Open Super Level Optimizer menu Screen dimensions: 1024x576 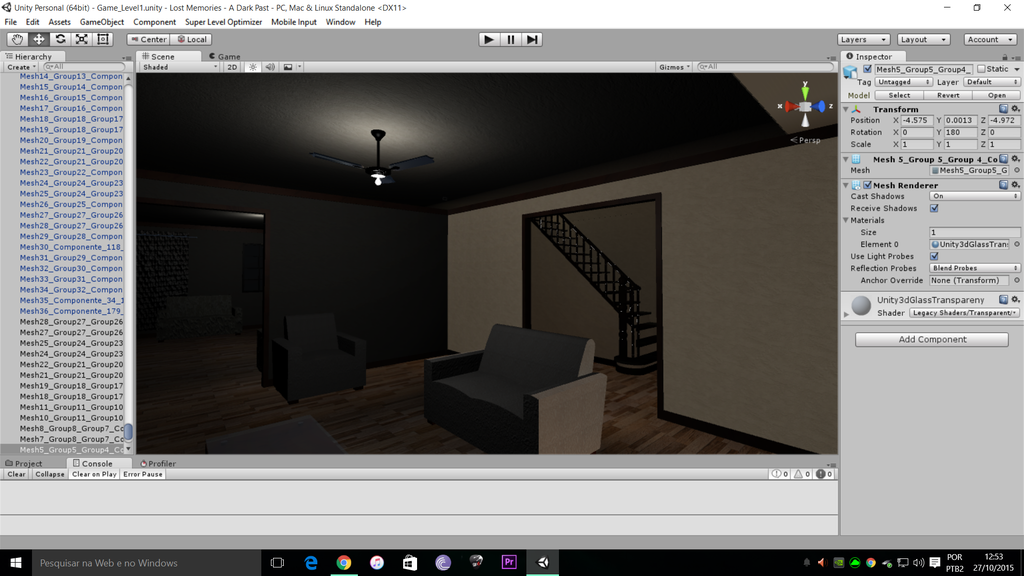pyautogui.click(x=223, y=22)
